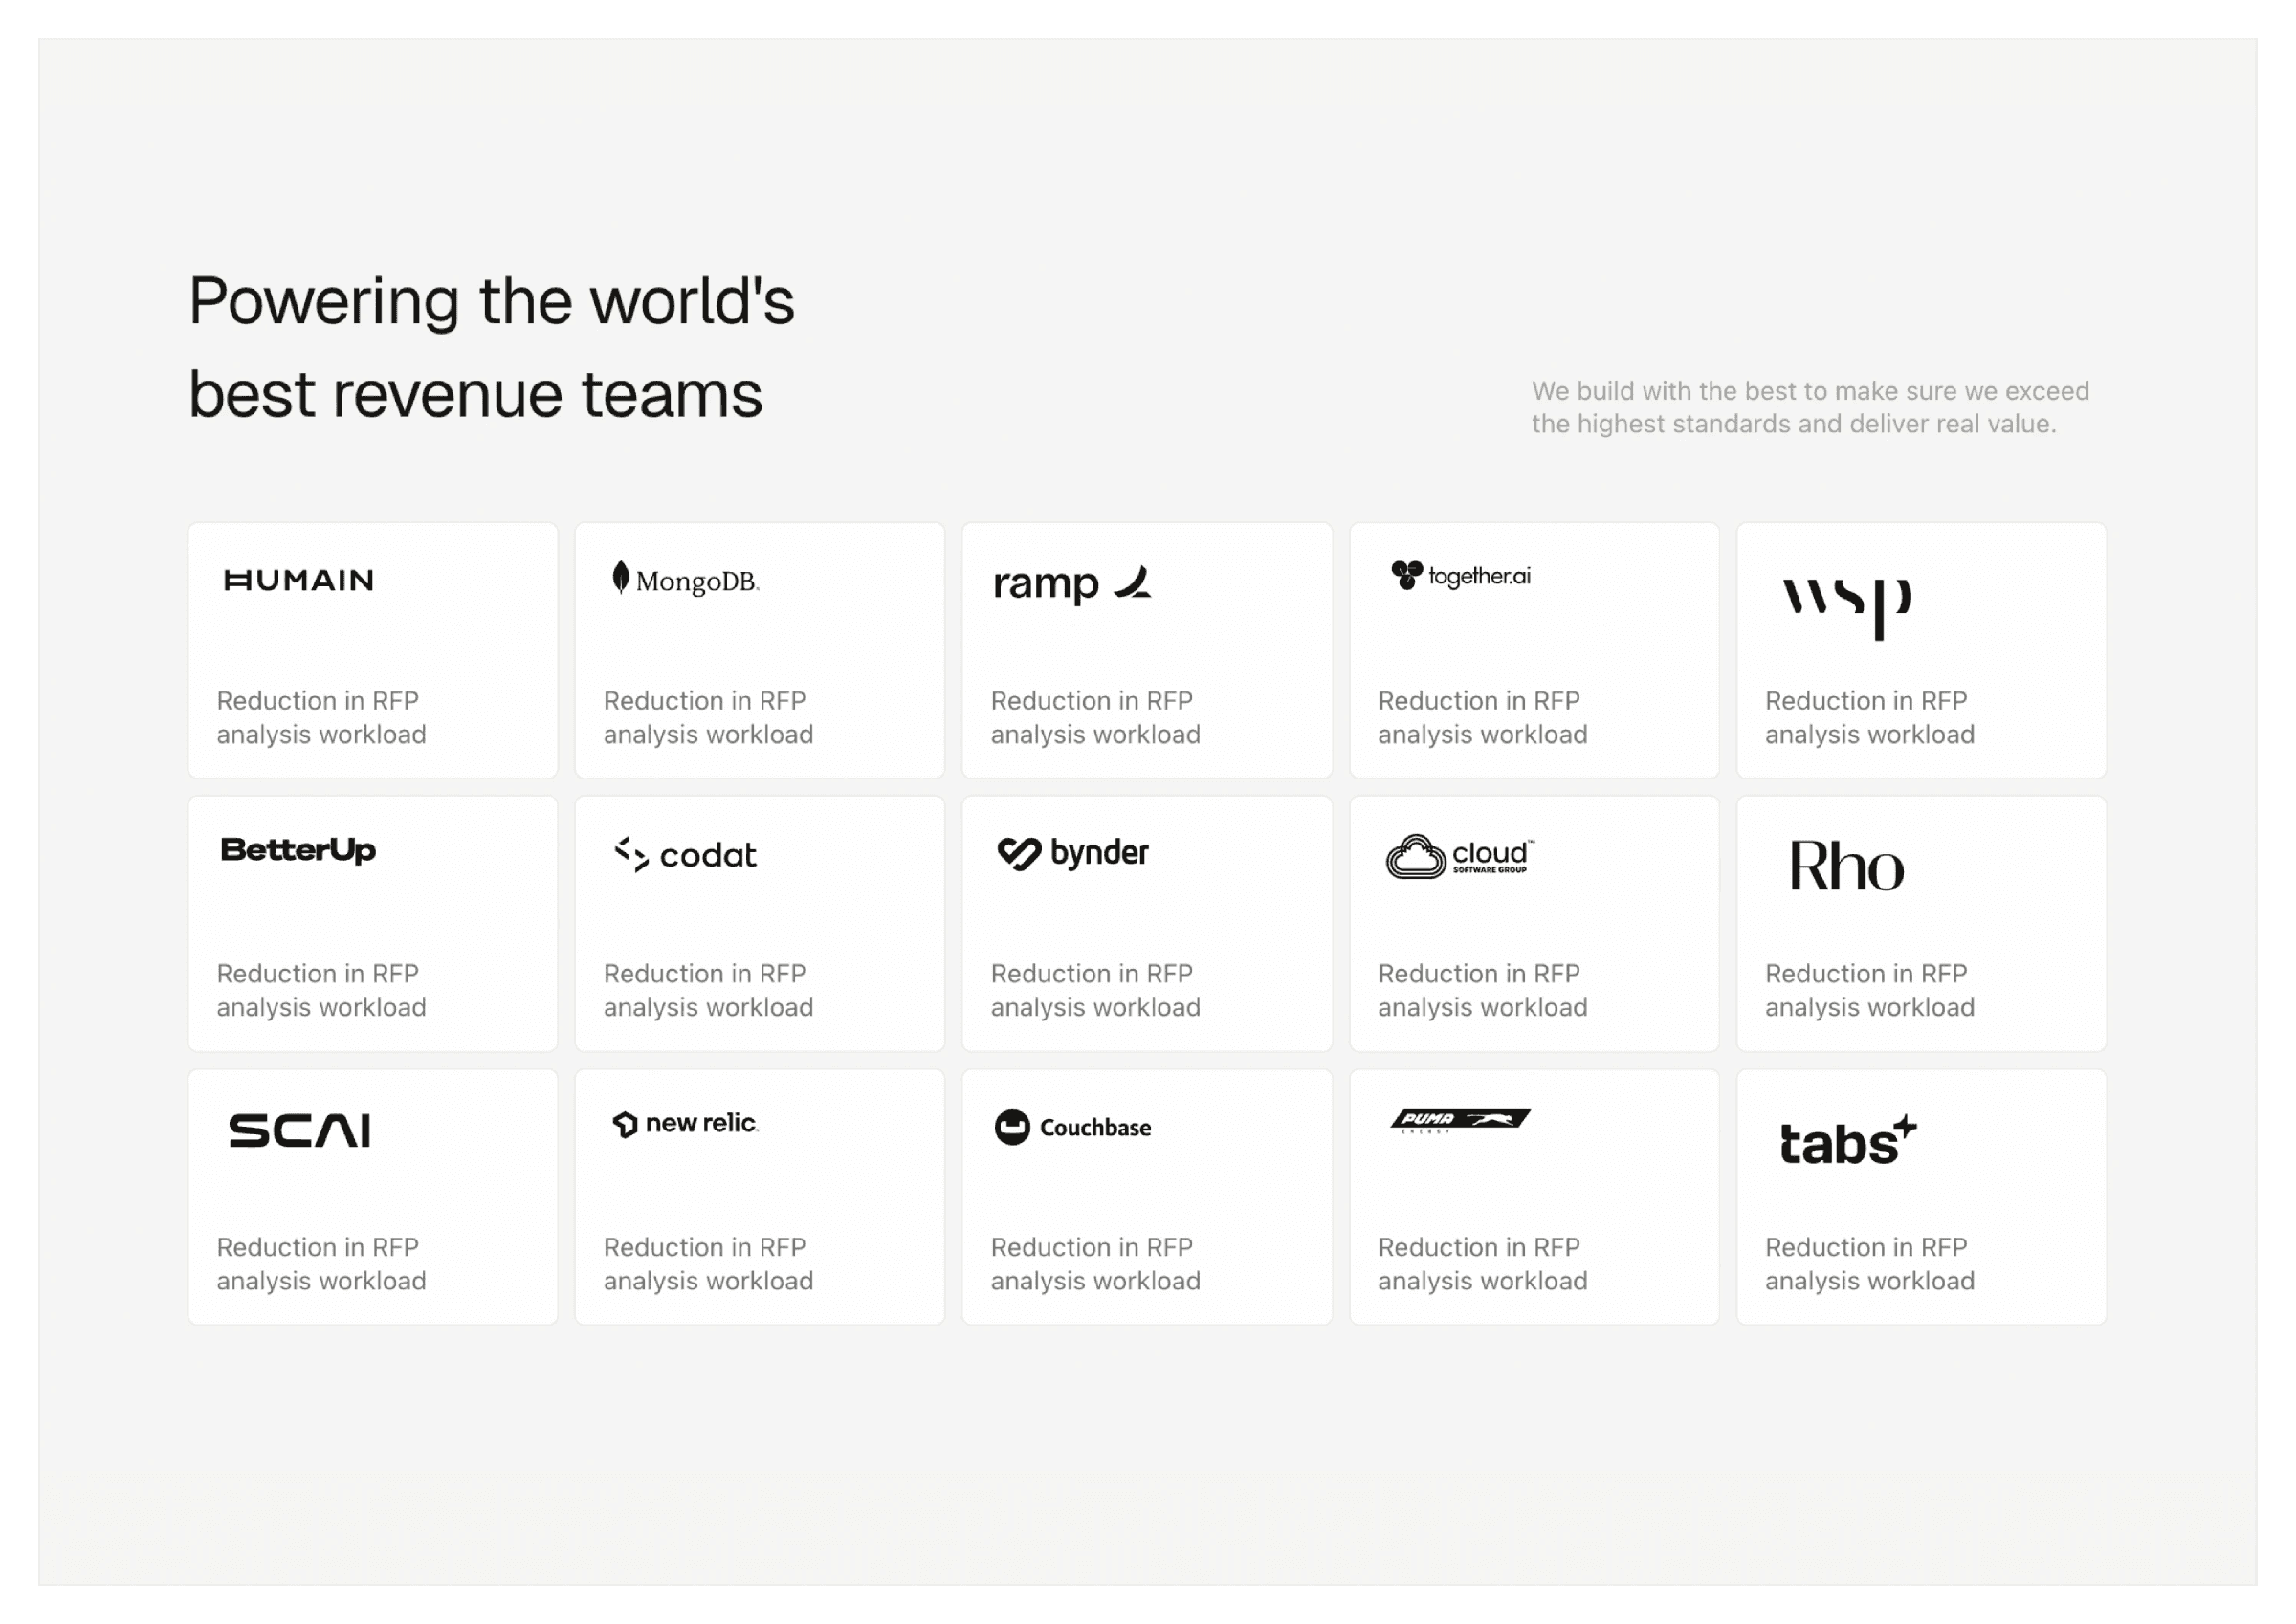The height and width of the screenshot is (1624, 2296).
Task: Click the Puma Energy logo
Action: pos(1459,1120)
